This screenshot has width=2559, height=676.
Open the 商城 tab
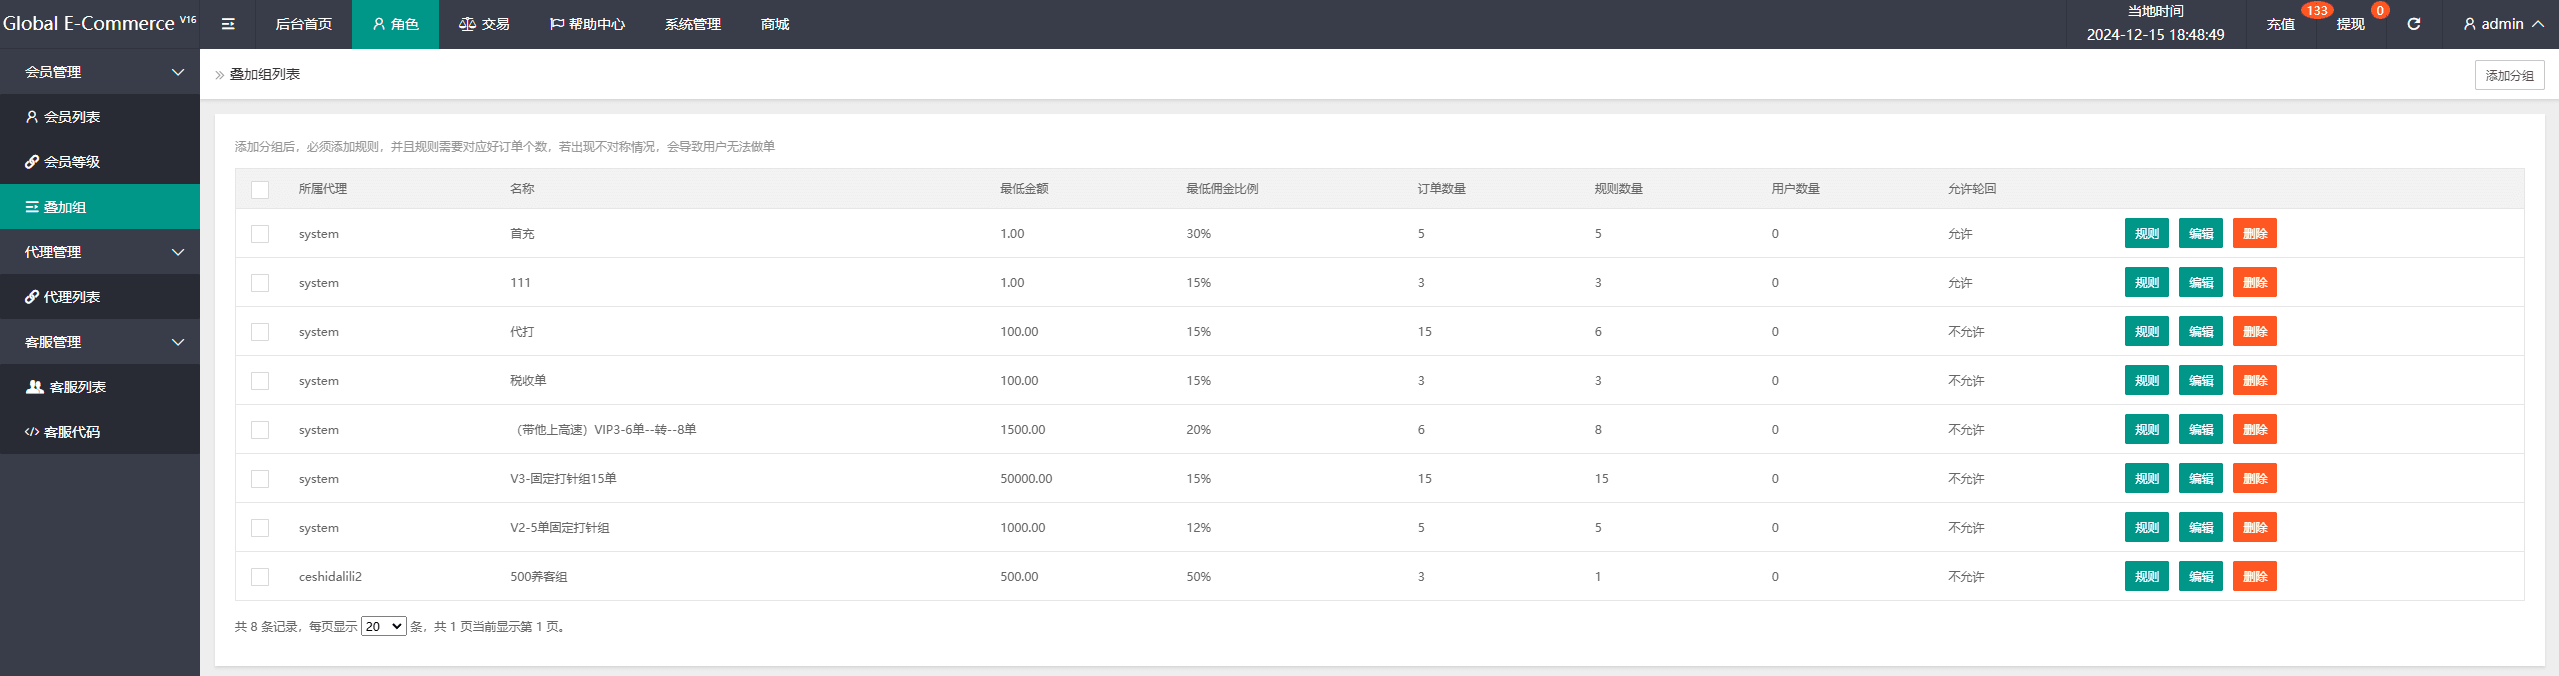(x=775, y=24)
